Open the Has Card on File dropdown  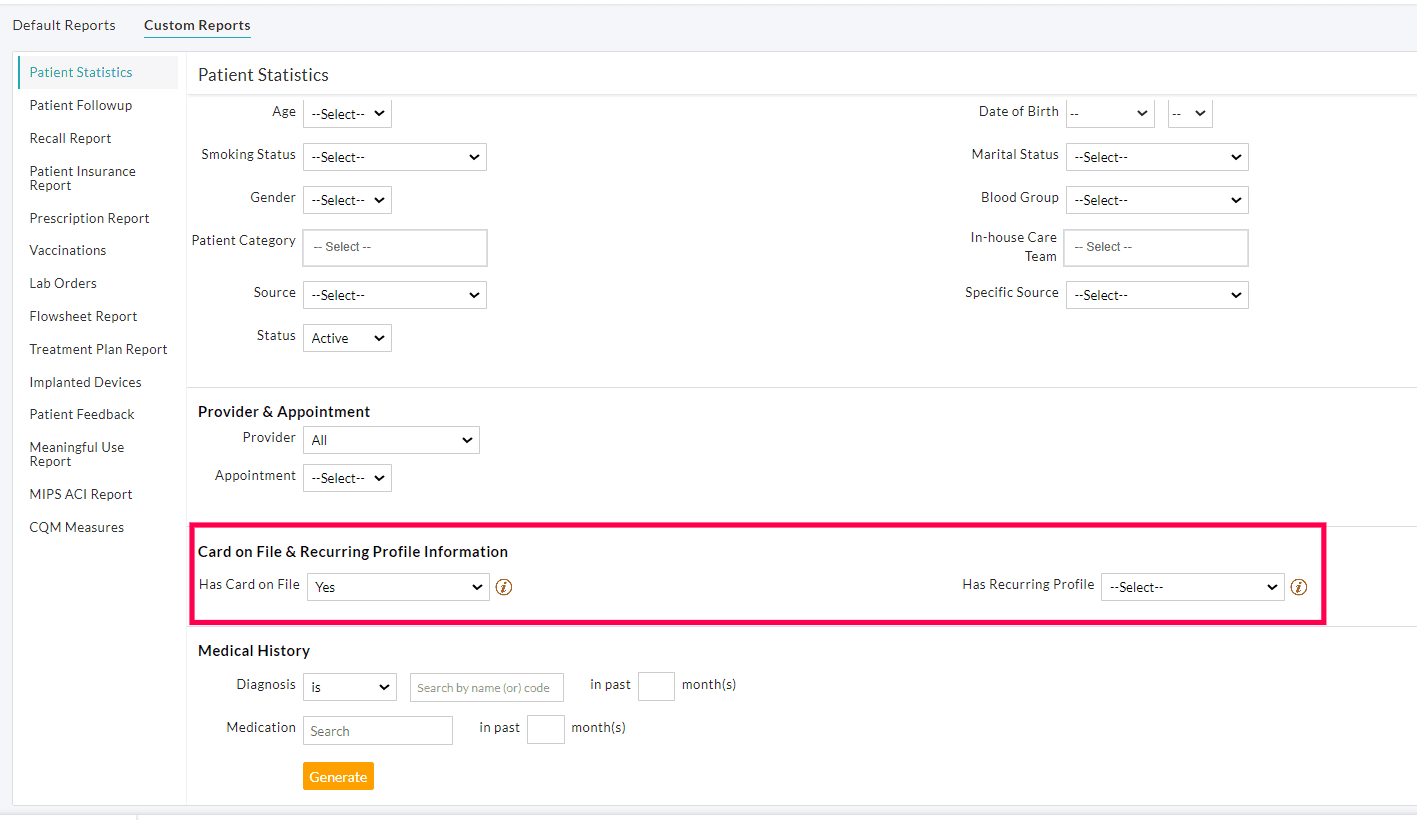click(397, 586)
